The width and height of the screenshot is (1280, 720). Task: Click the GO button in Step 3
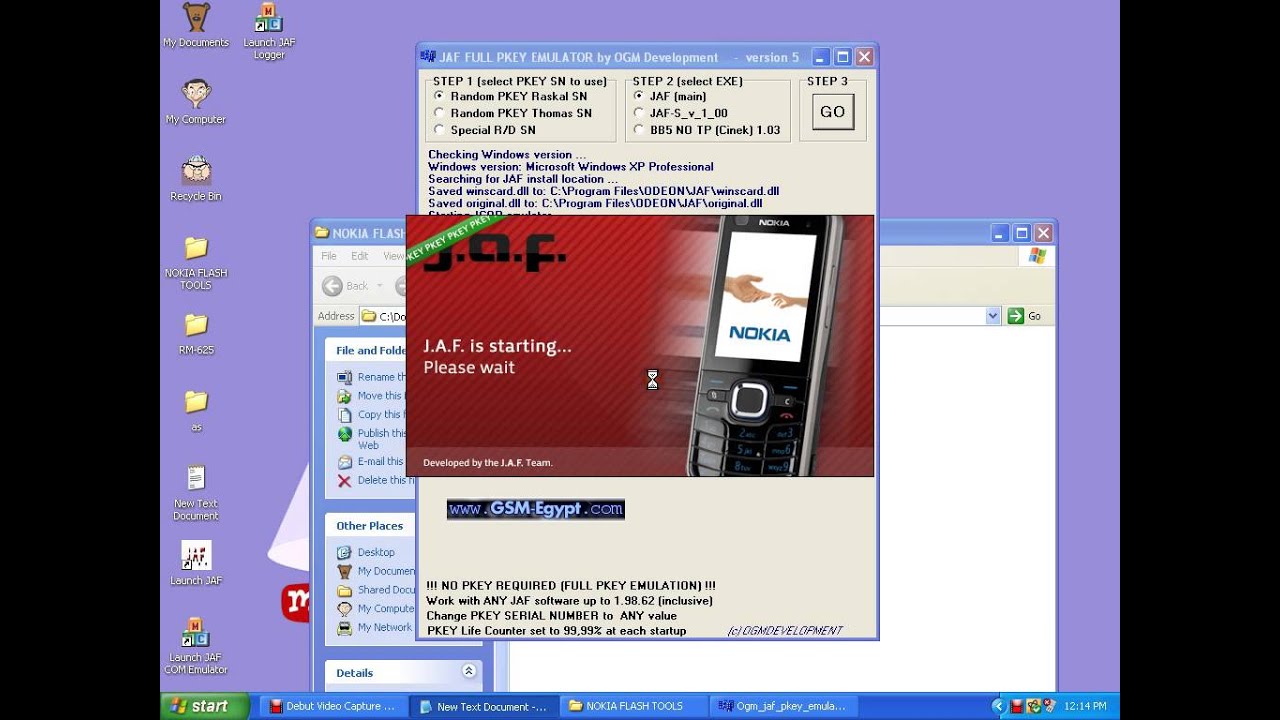click(832, 112)
